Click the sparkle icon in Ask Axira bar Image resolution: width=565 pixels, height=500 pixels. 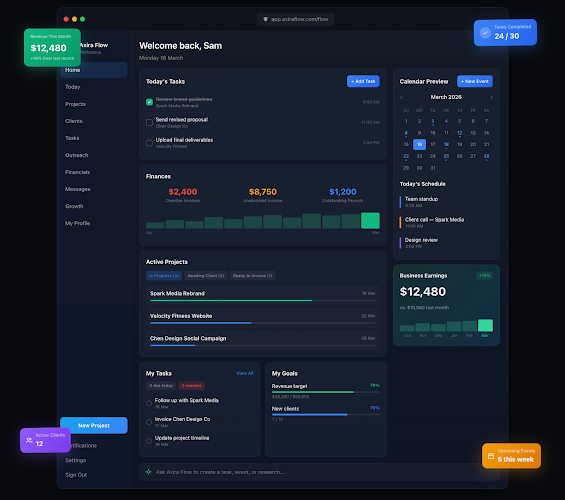[148, 472]
